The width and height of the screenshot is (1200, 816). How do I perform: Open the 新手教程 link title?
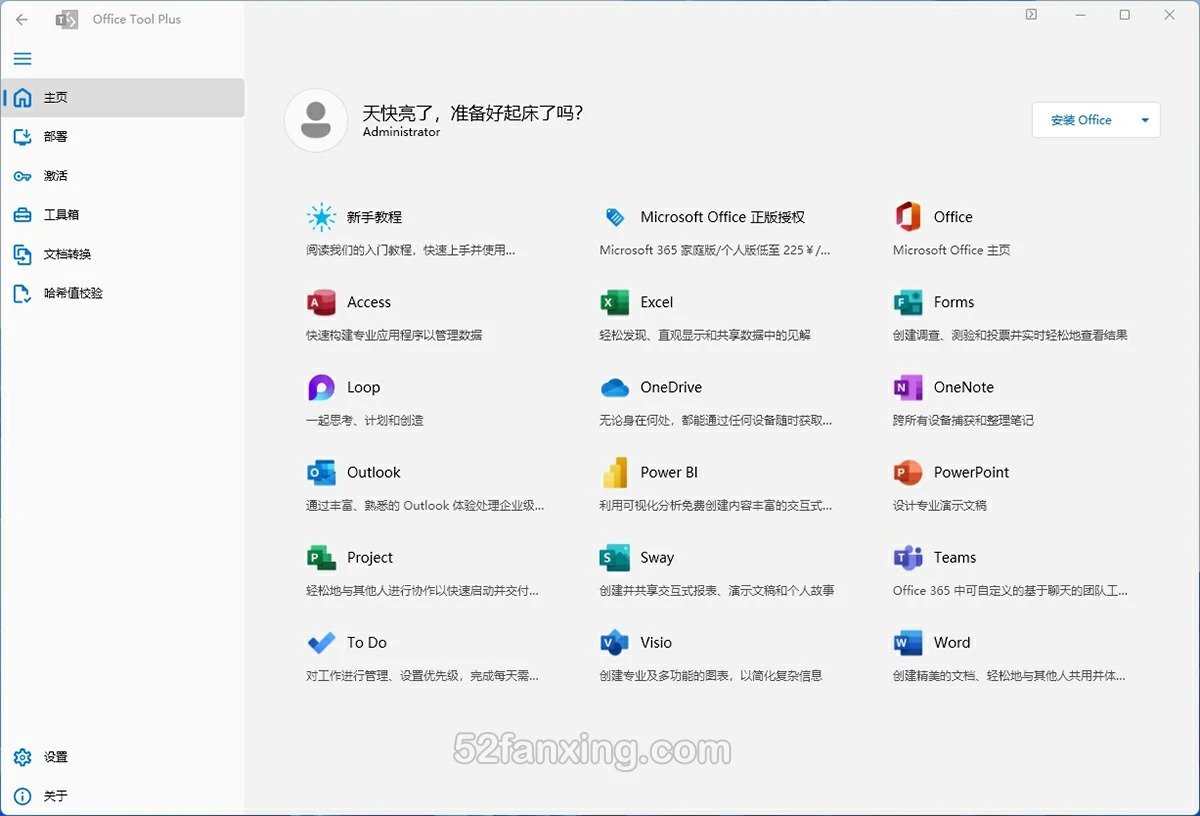(x=374, y=217)
